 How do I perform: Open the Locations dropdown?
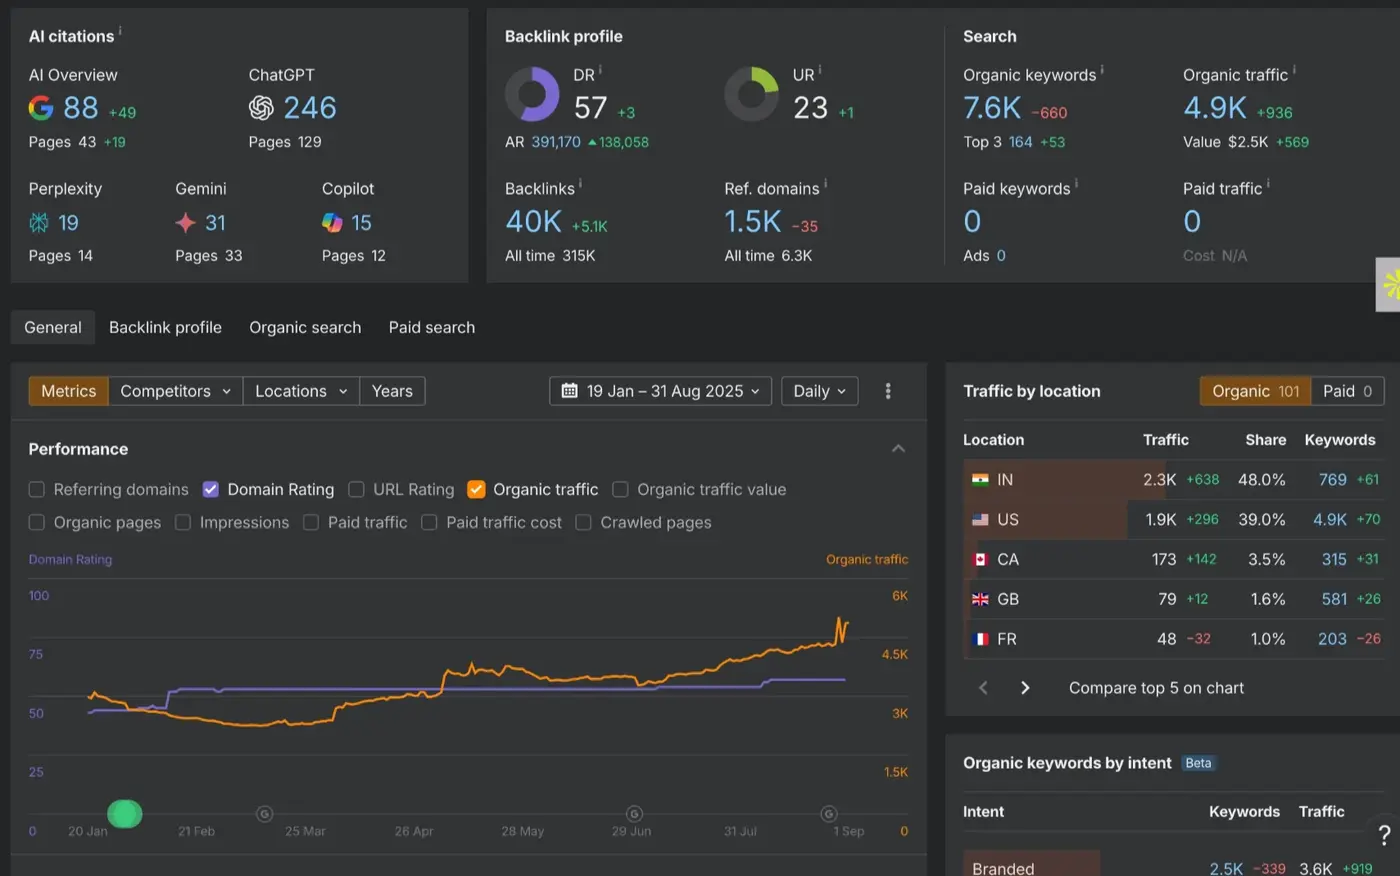[301, 391]
